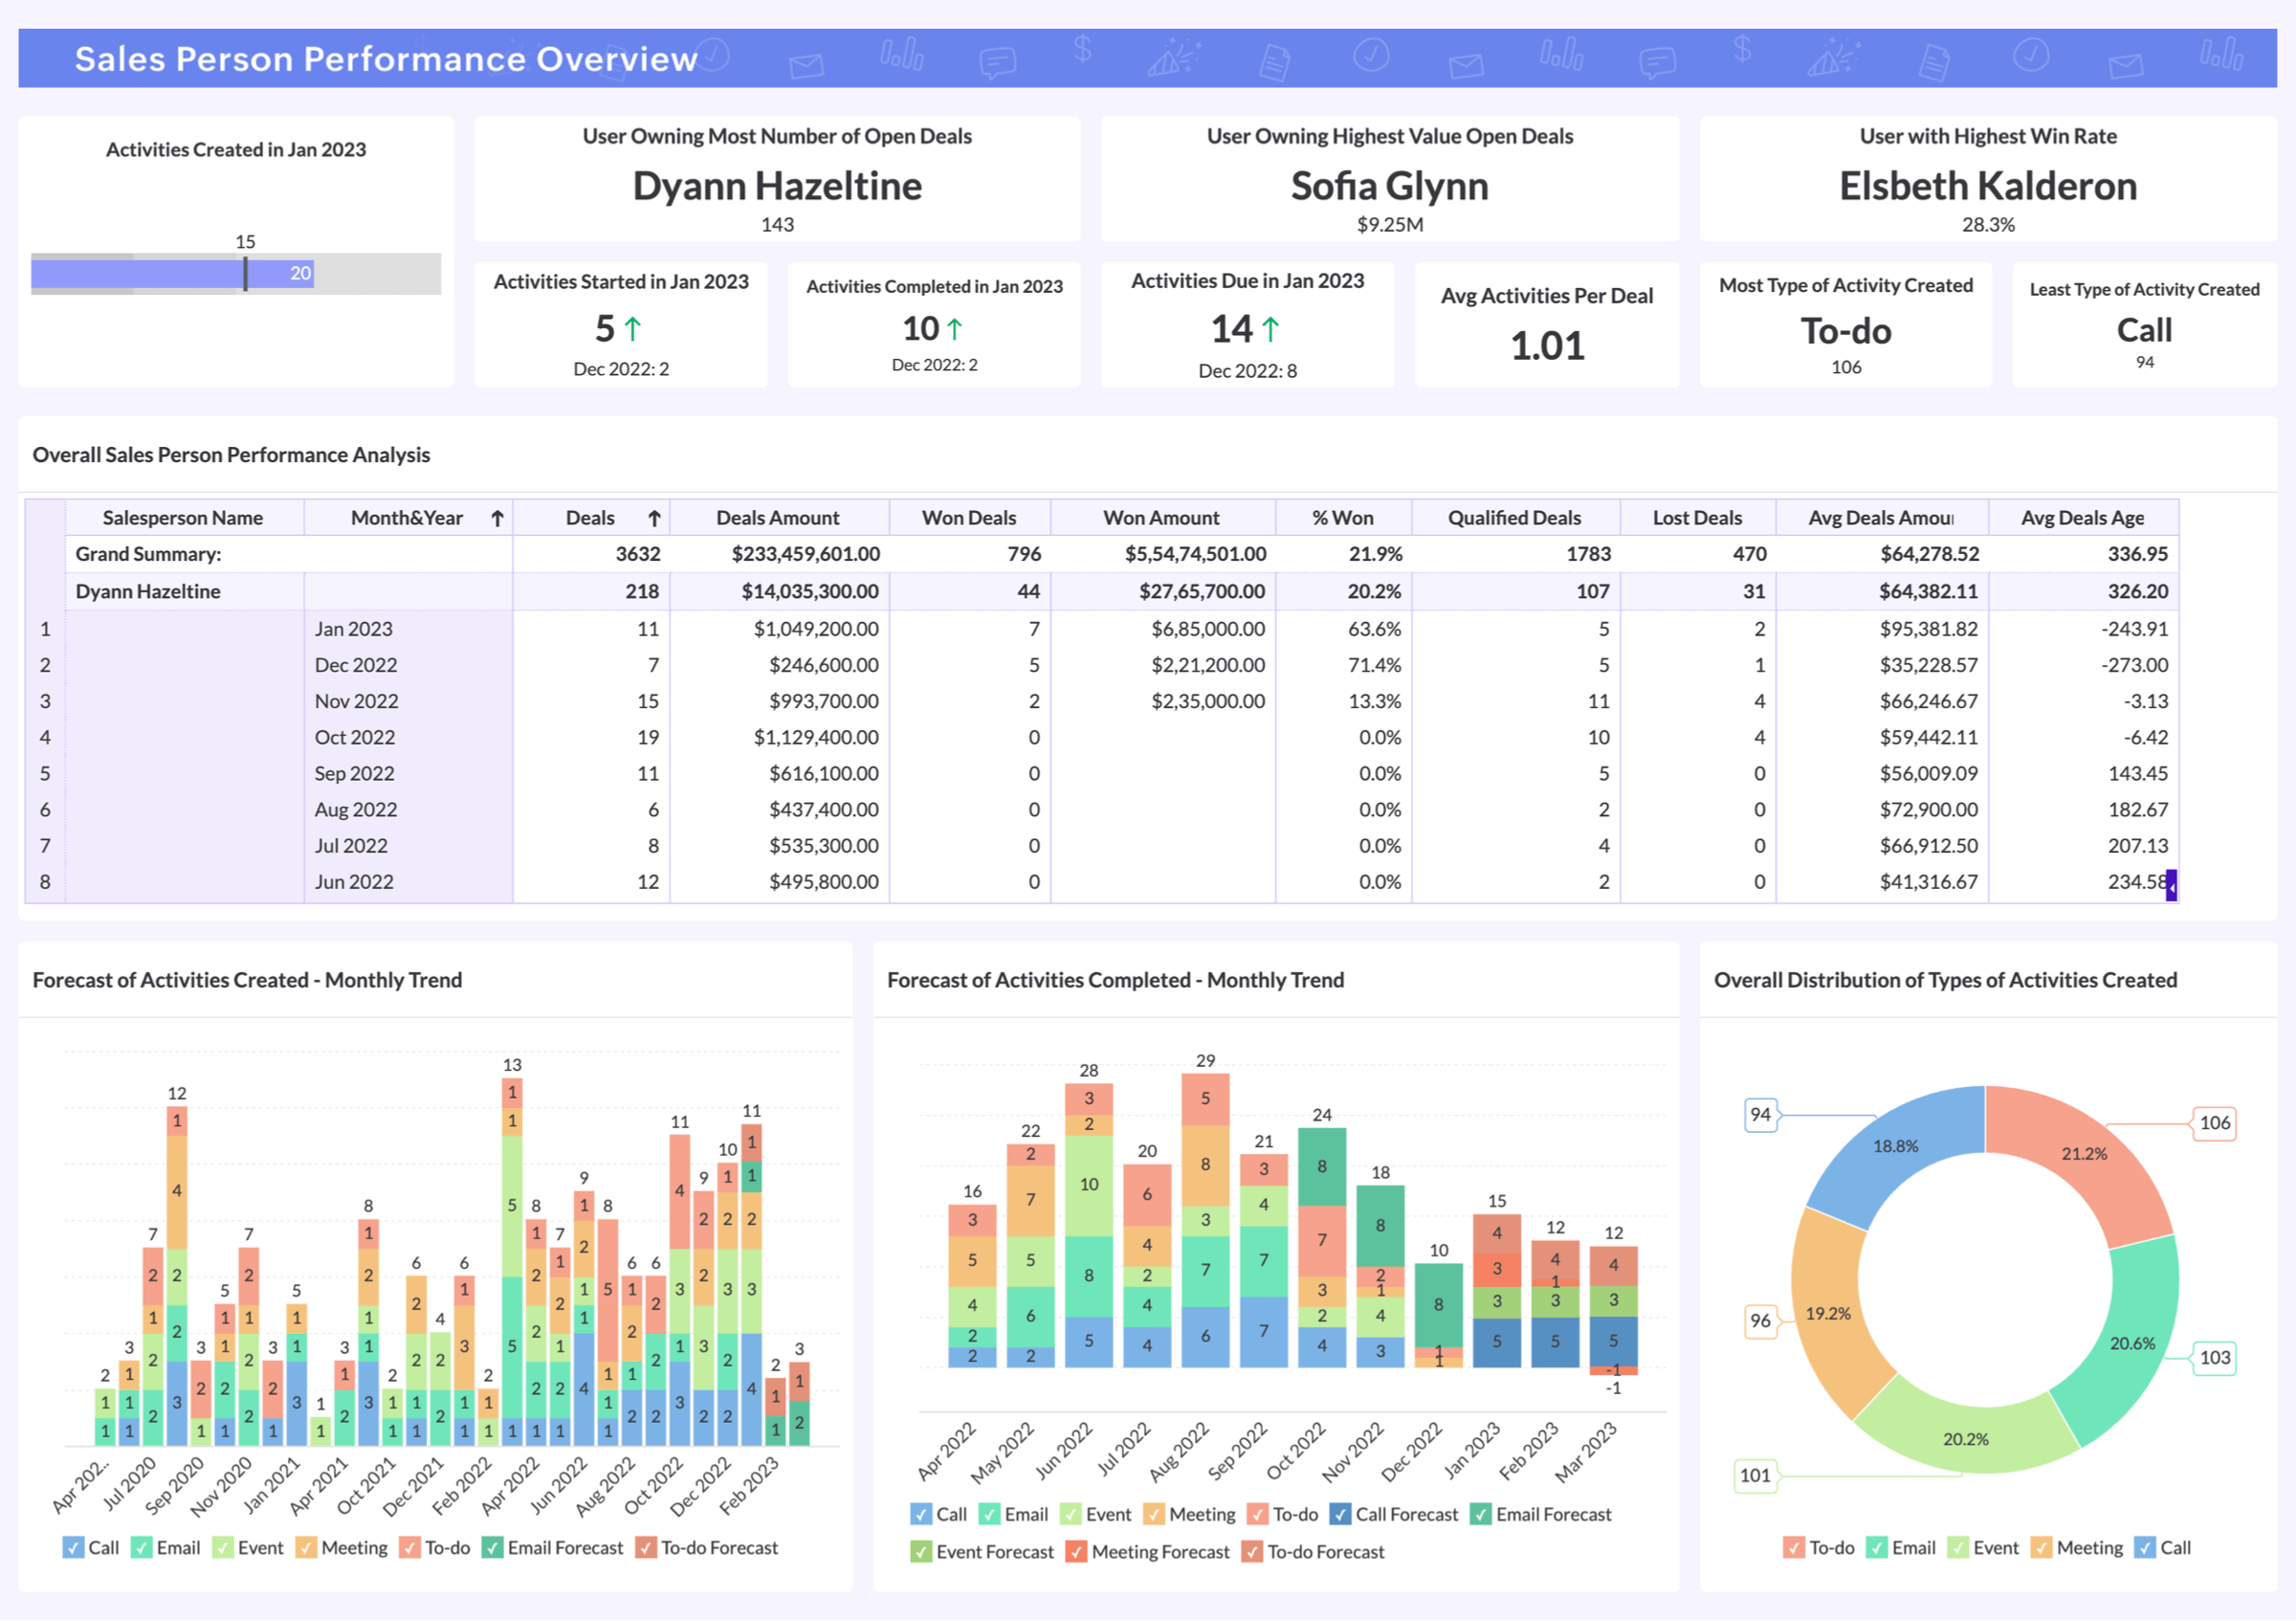Image resolution: width=2296 pixels, height=1621 pixels.
Task: Click the 101 callout label on donut chart
Action: [1755, 1475]
